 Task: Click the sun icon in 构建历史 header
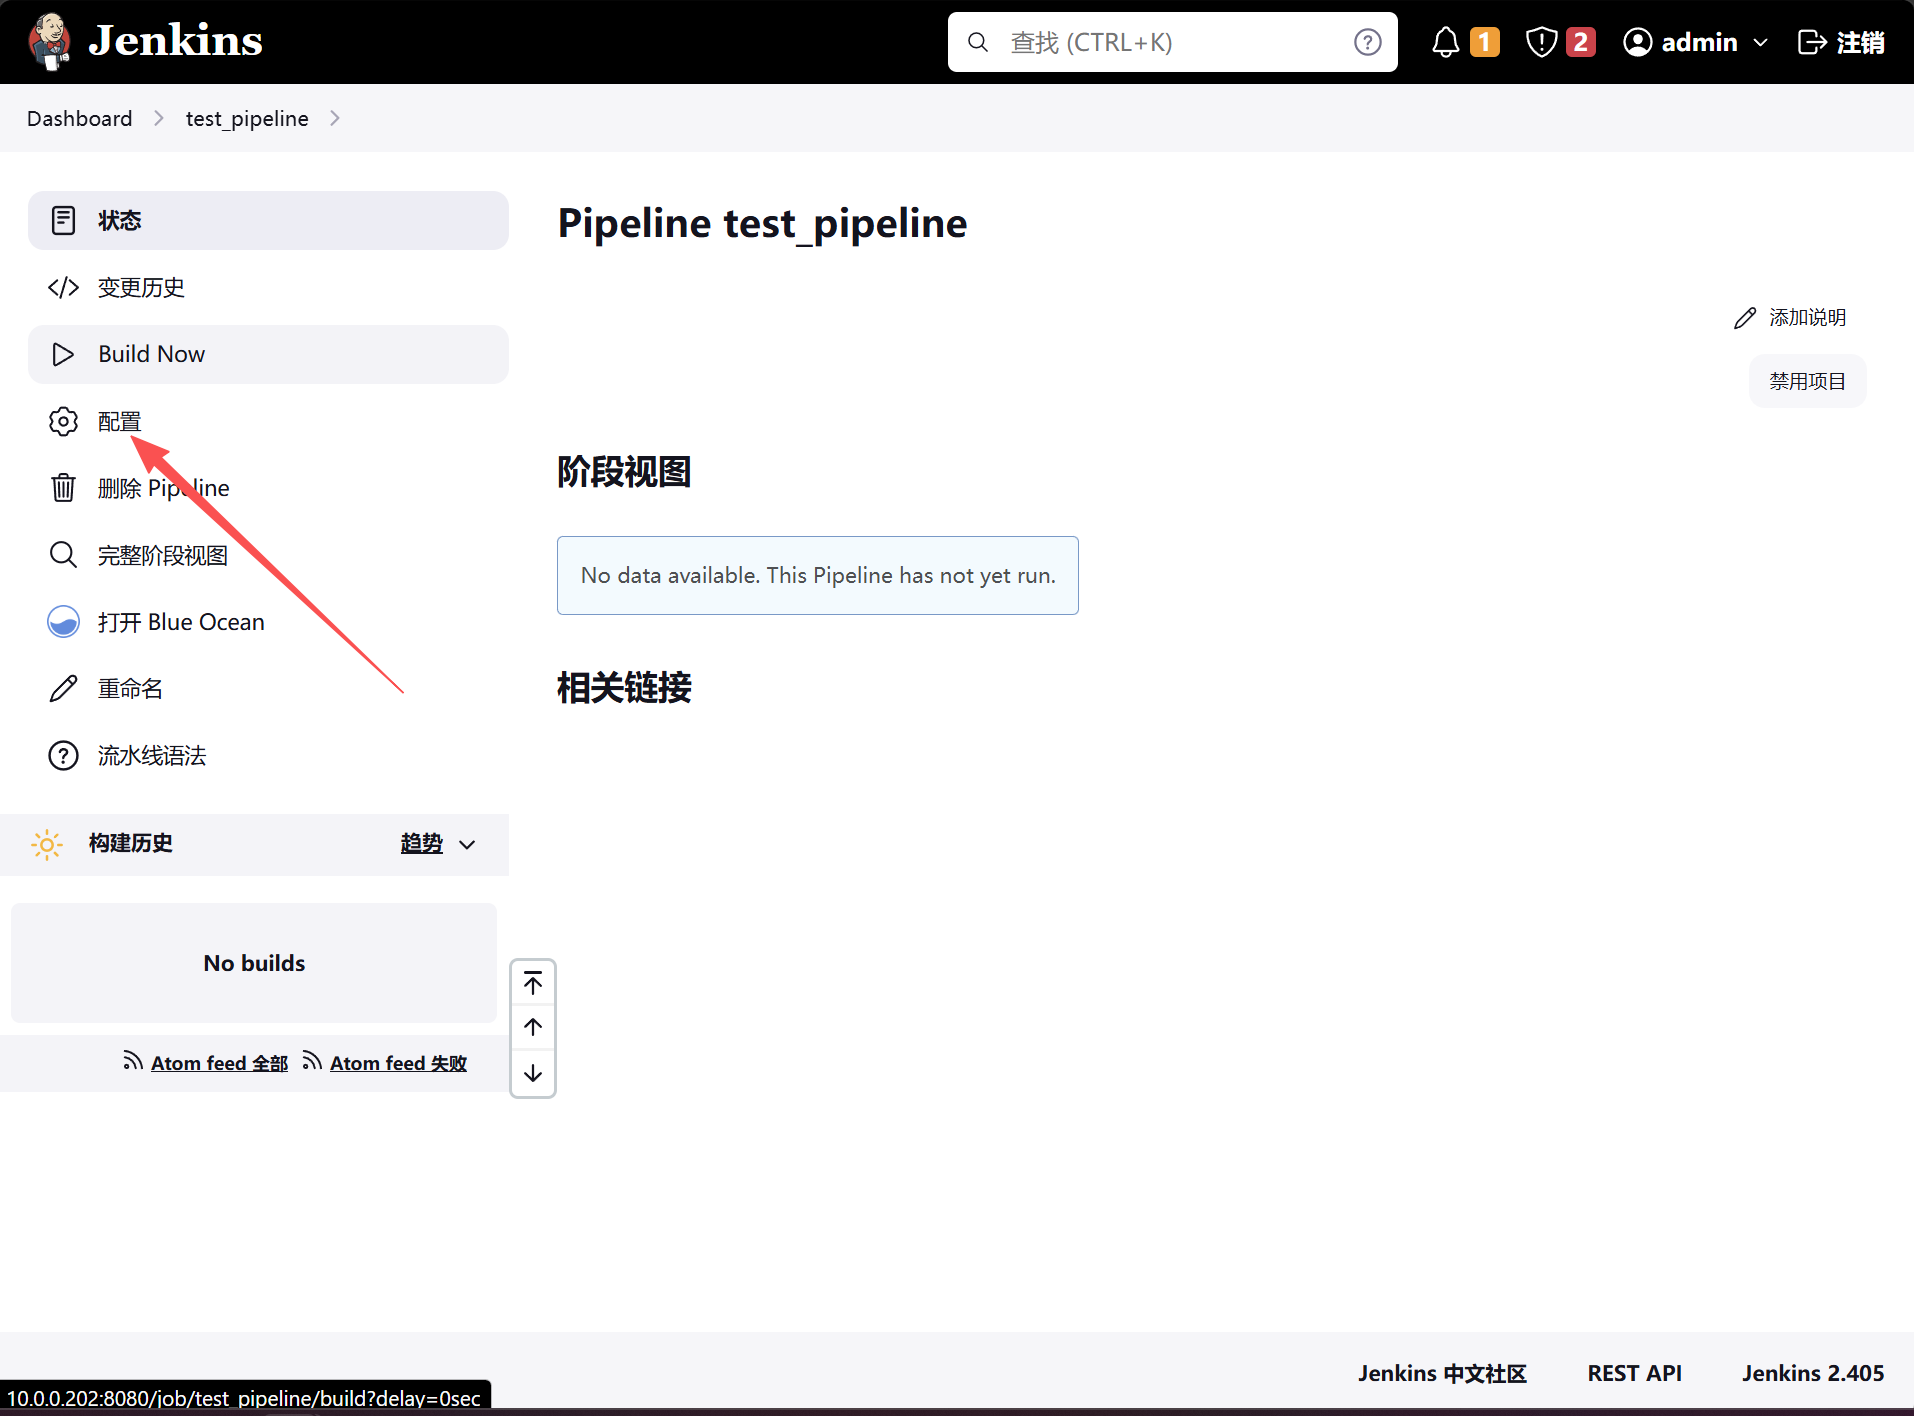47,844
